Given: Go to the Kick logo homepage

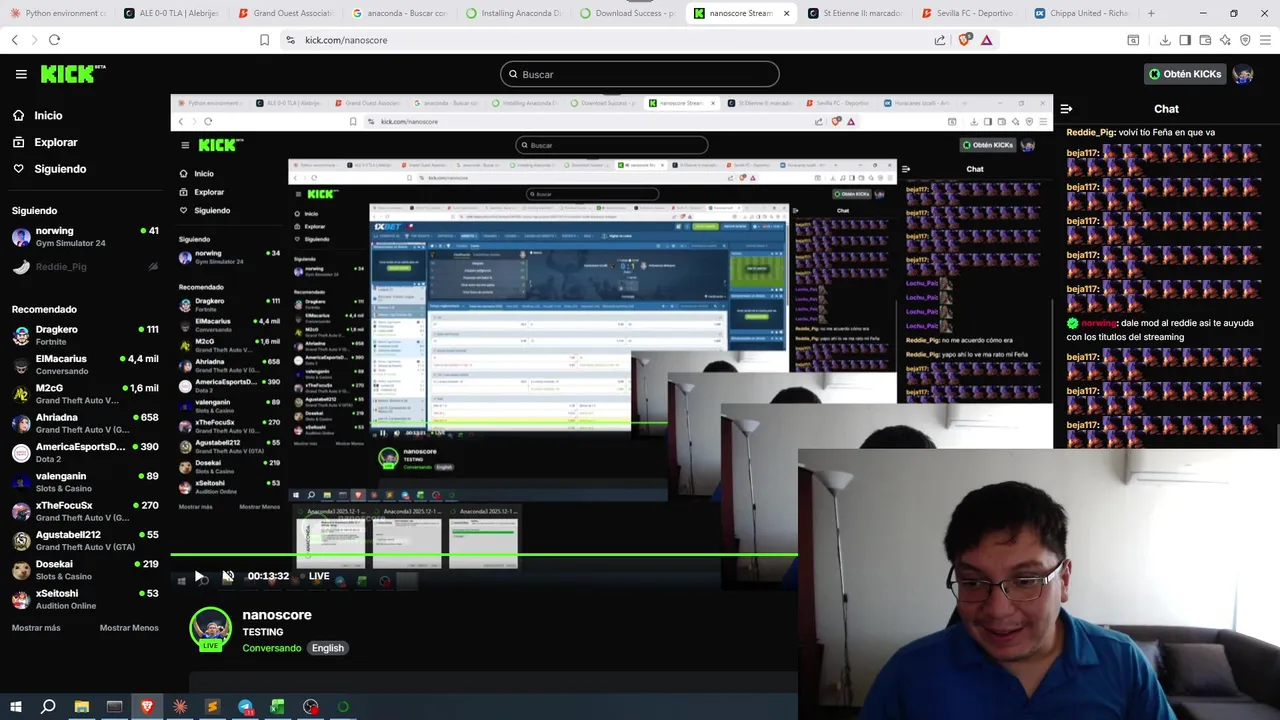Looking at the screenshot, I should pos(73,74).
